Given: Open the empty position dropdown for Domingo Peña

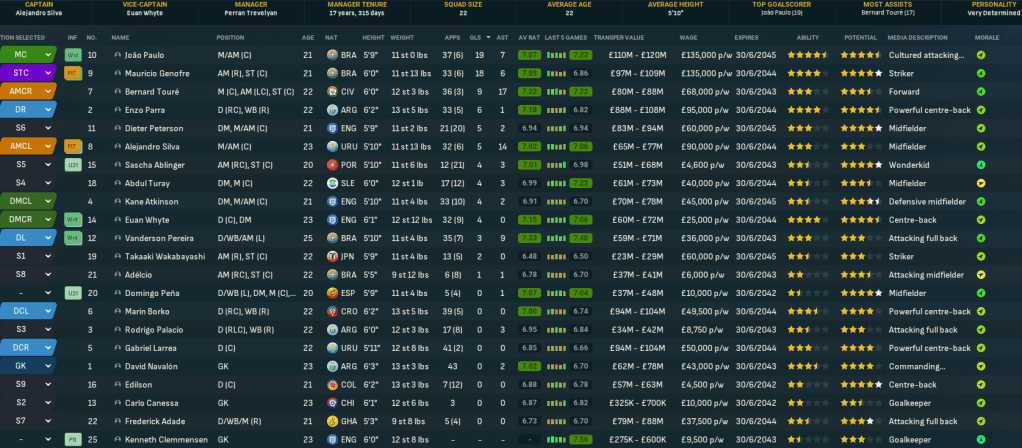Looking at the screenshot, I should 47,293.
